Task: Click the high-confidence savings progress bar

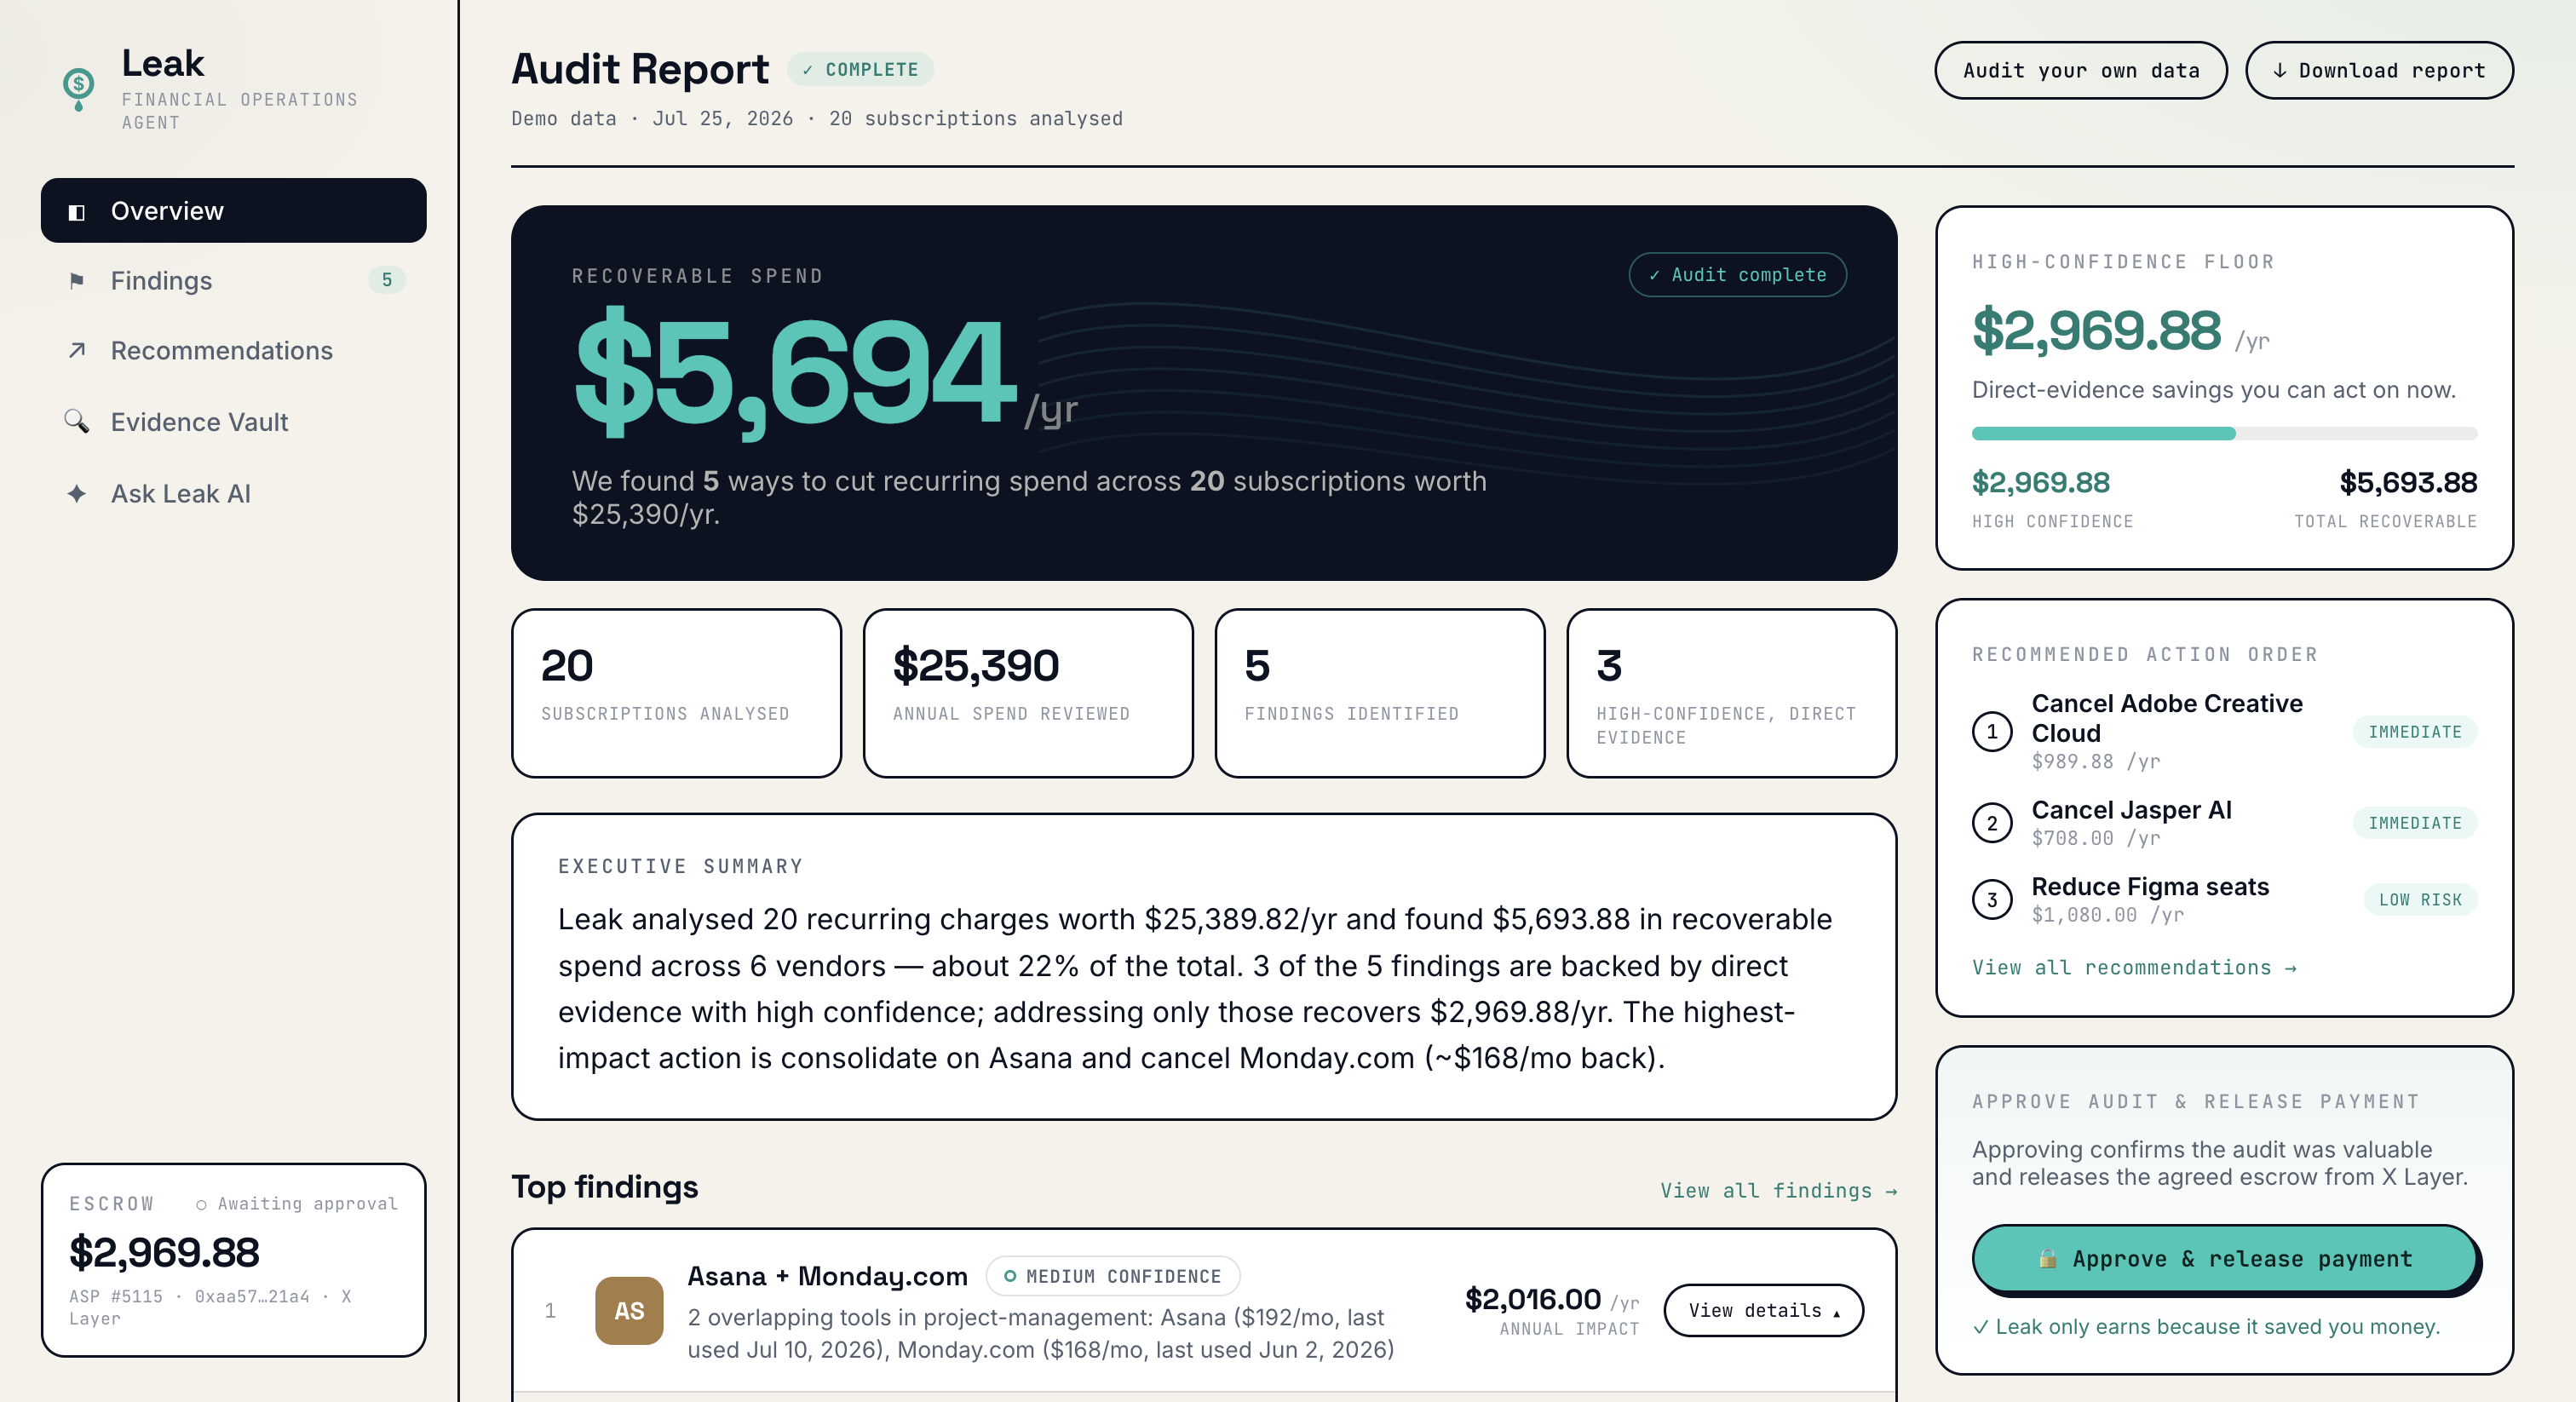Action: [2224, 434]
